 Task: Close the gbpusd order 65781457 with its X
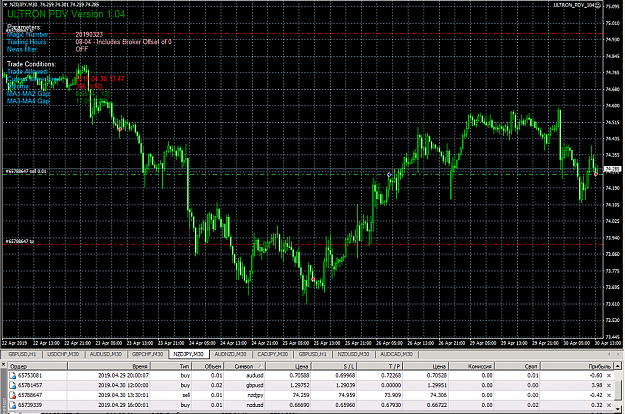coord(609,385)
